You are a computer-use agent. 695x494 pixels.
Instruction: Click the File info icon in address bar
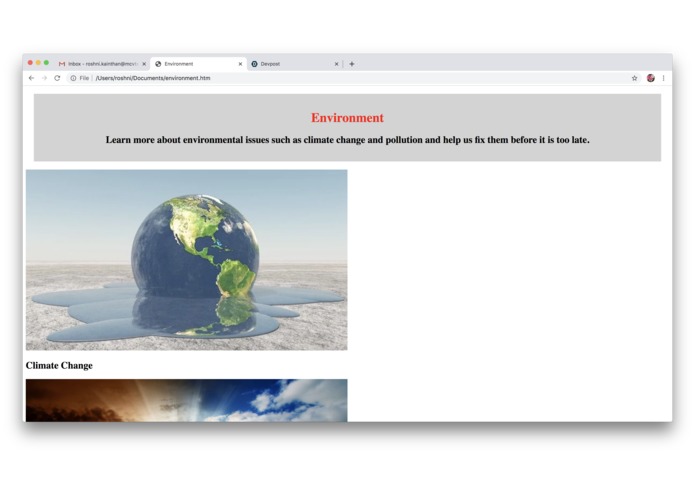pyautogui.click(x=73, y=78)
